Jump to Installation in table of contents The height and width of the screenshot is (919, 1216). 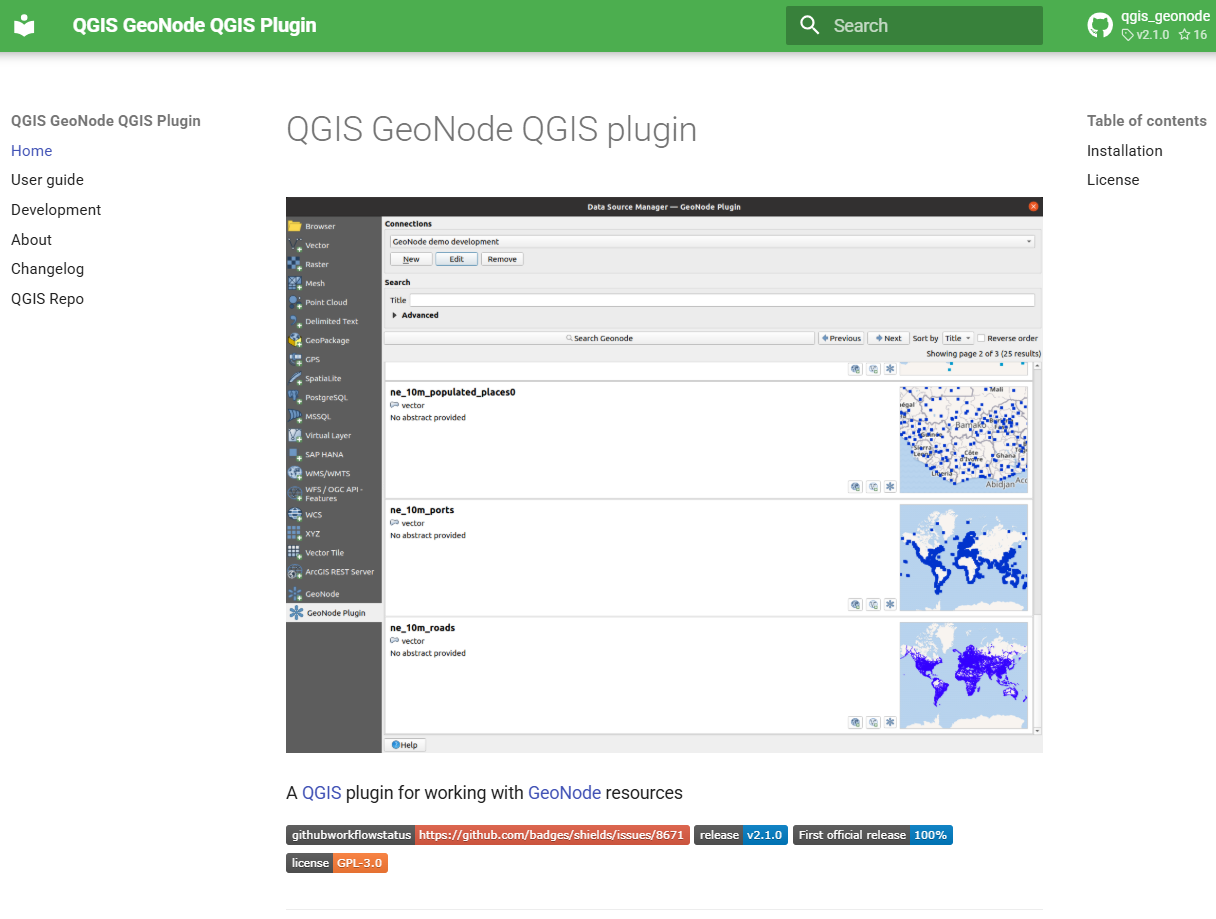click(1125, 151)
